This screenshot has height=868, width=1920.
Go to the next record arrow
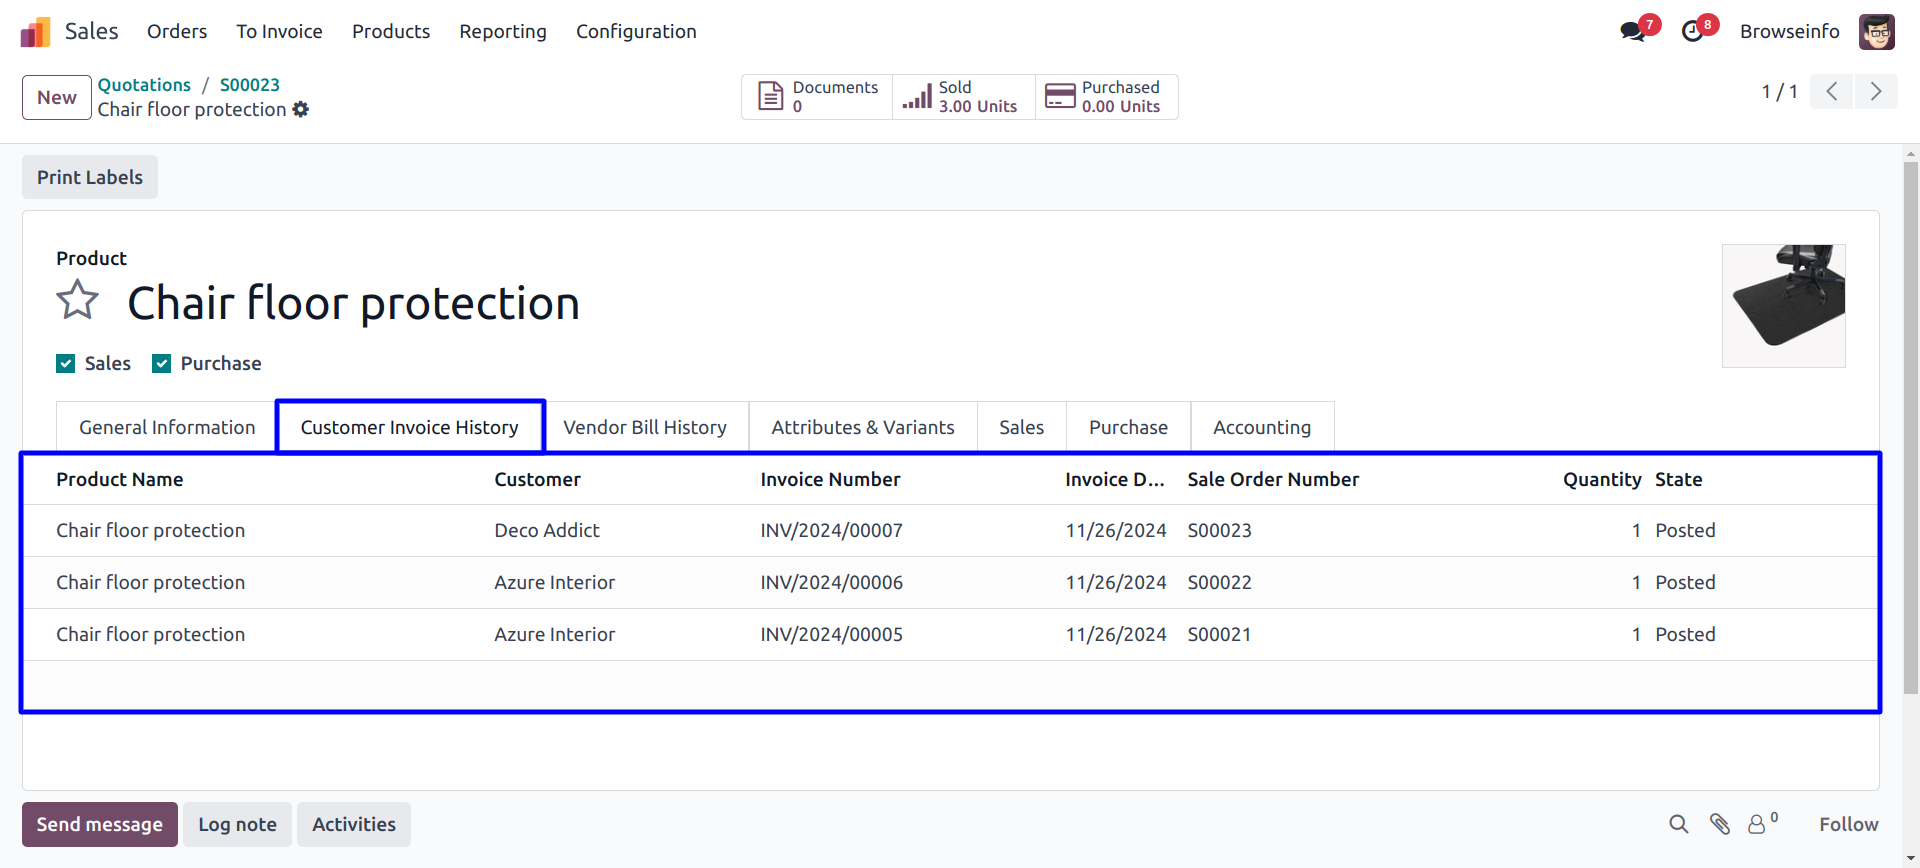1876,92
